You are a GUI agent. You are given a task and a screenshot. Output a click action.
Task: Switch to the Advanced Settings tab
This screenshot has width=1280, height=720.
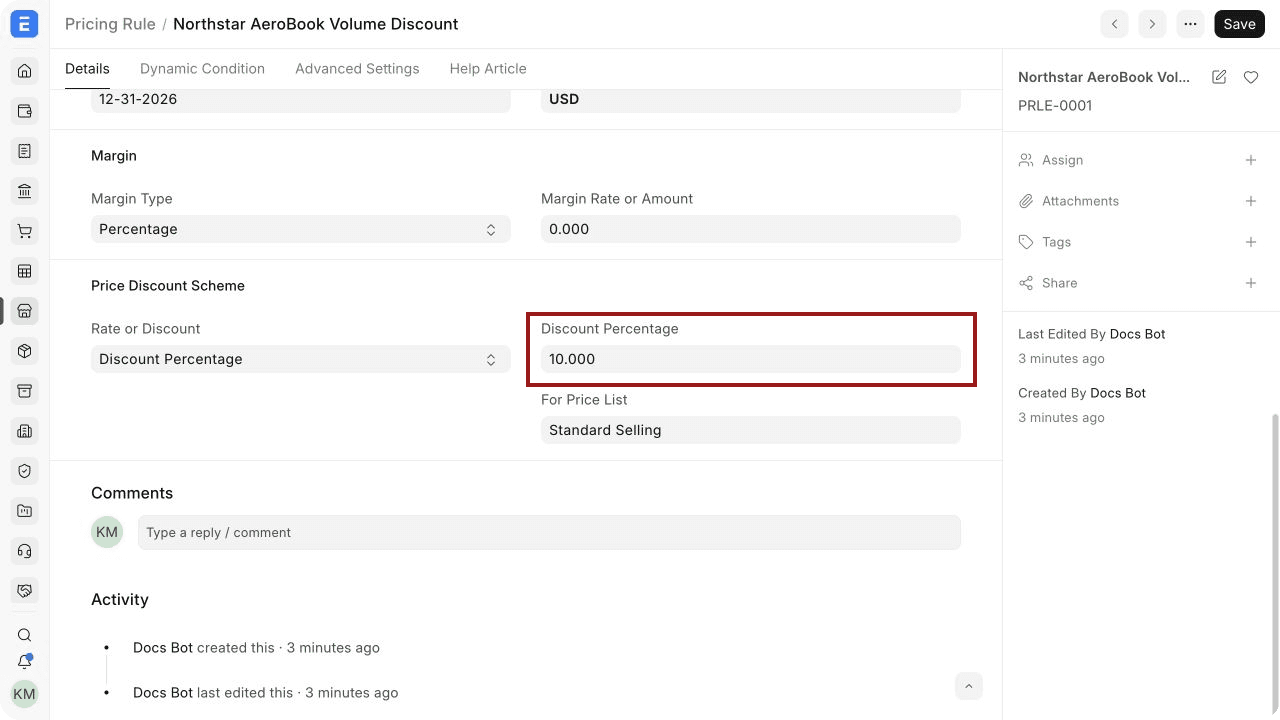(357, 69)
